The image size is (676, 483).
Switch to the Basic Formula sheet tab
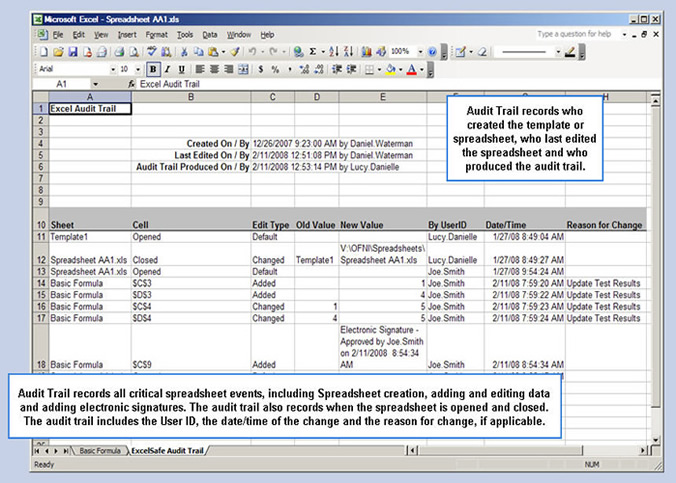[100, 451]
